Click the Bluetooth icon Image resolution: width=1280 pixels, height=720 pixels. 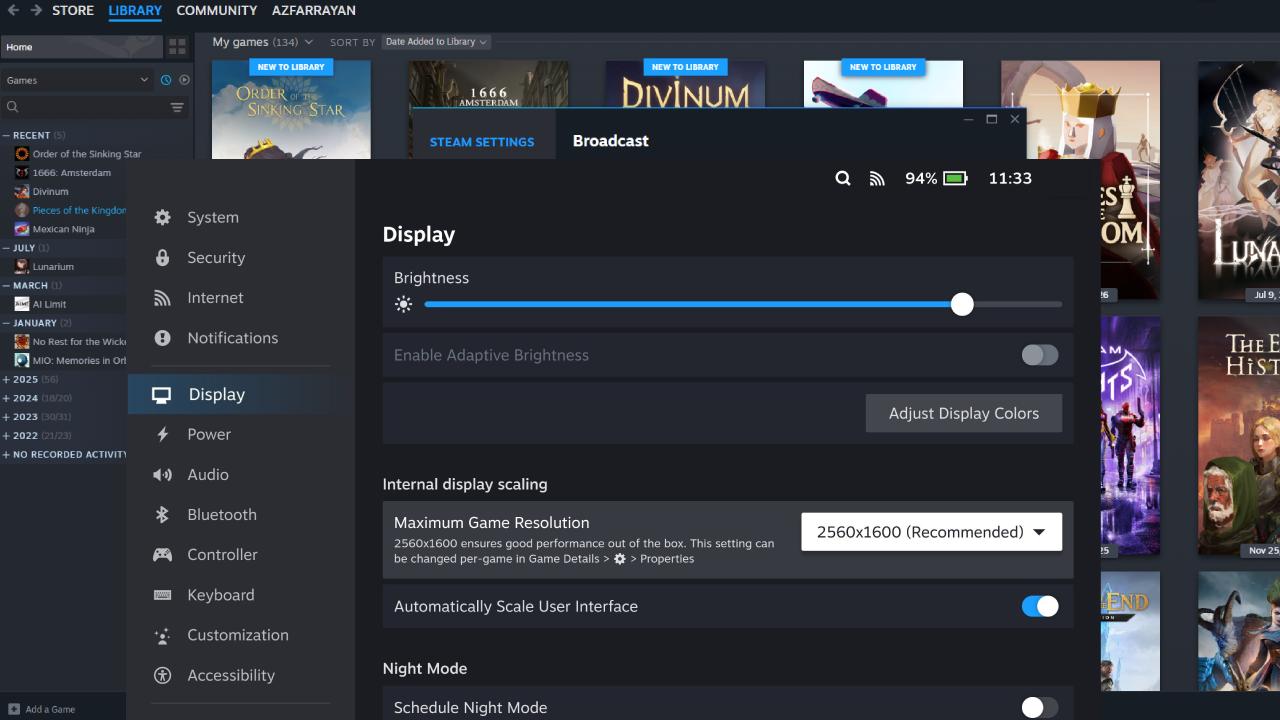[x=162, y=514]
